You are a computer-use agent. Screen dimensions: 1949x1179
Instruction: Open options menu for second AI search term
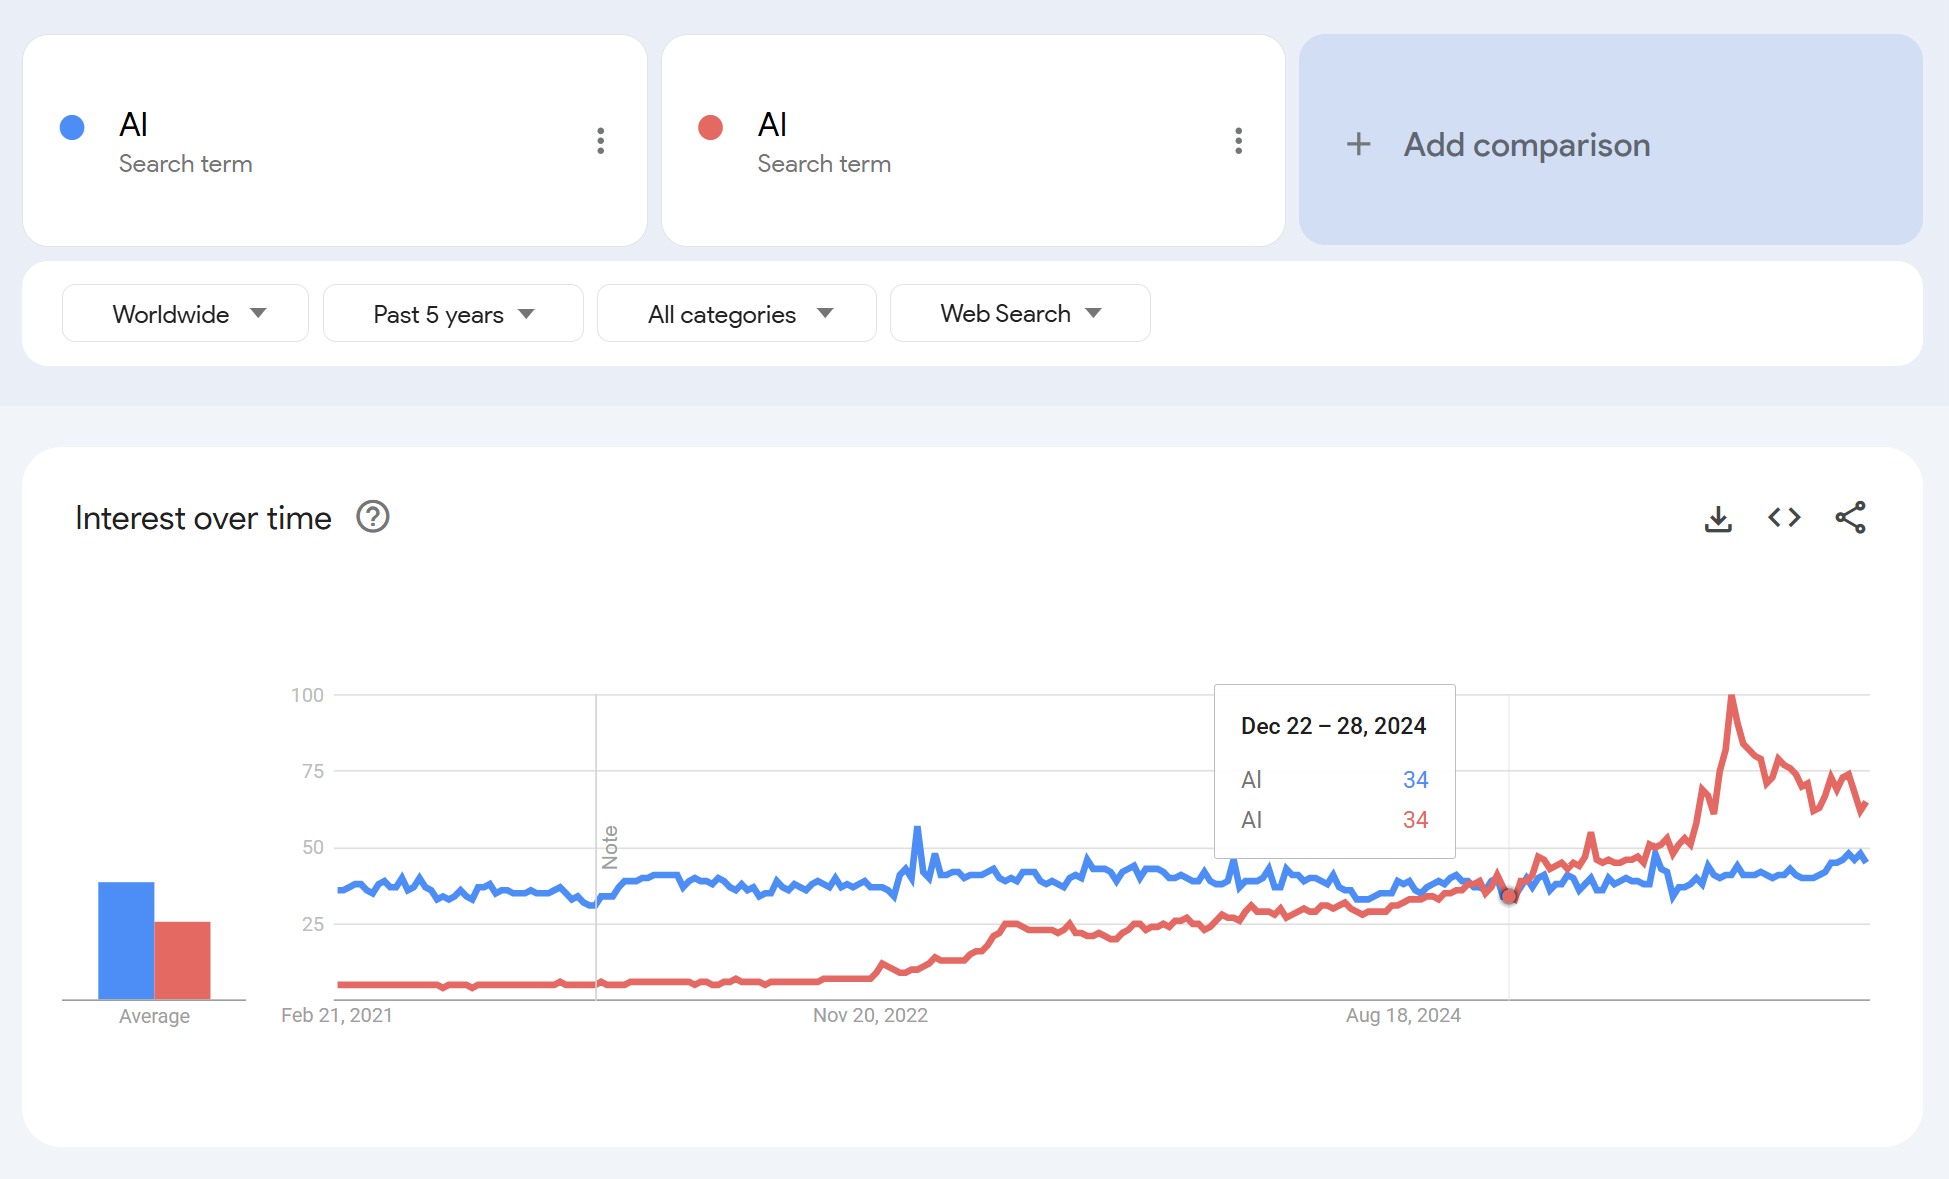coord(1239,141)
